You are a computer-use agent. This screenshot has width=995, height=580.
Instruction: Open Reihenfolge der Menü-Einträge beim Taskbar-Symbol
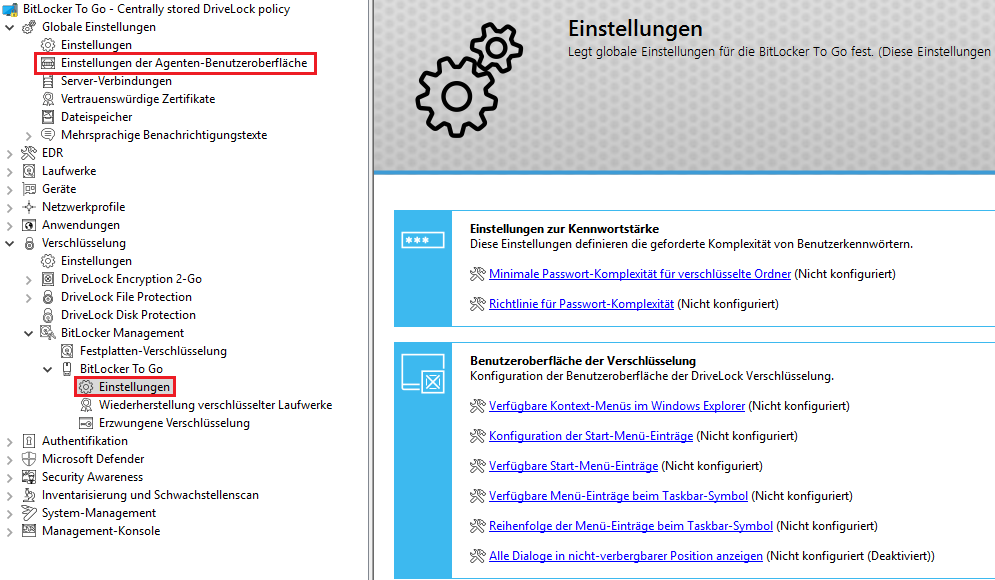tap(631, 526)
